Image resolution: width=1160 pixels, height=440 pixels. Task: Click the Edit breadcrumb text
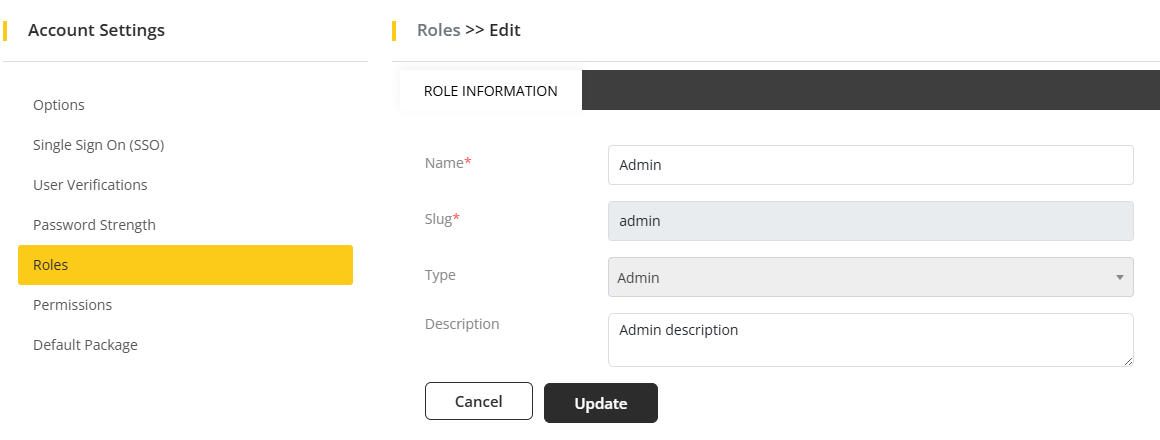pyautogui.click(x=504, y=30)
